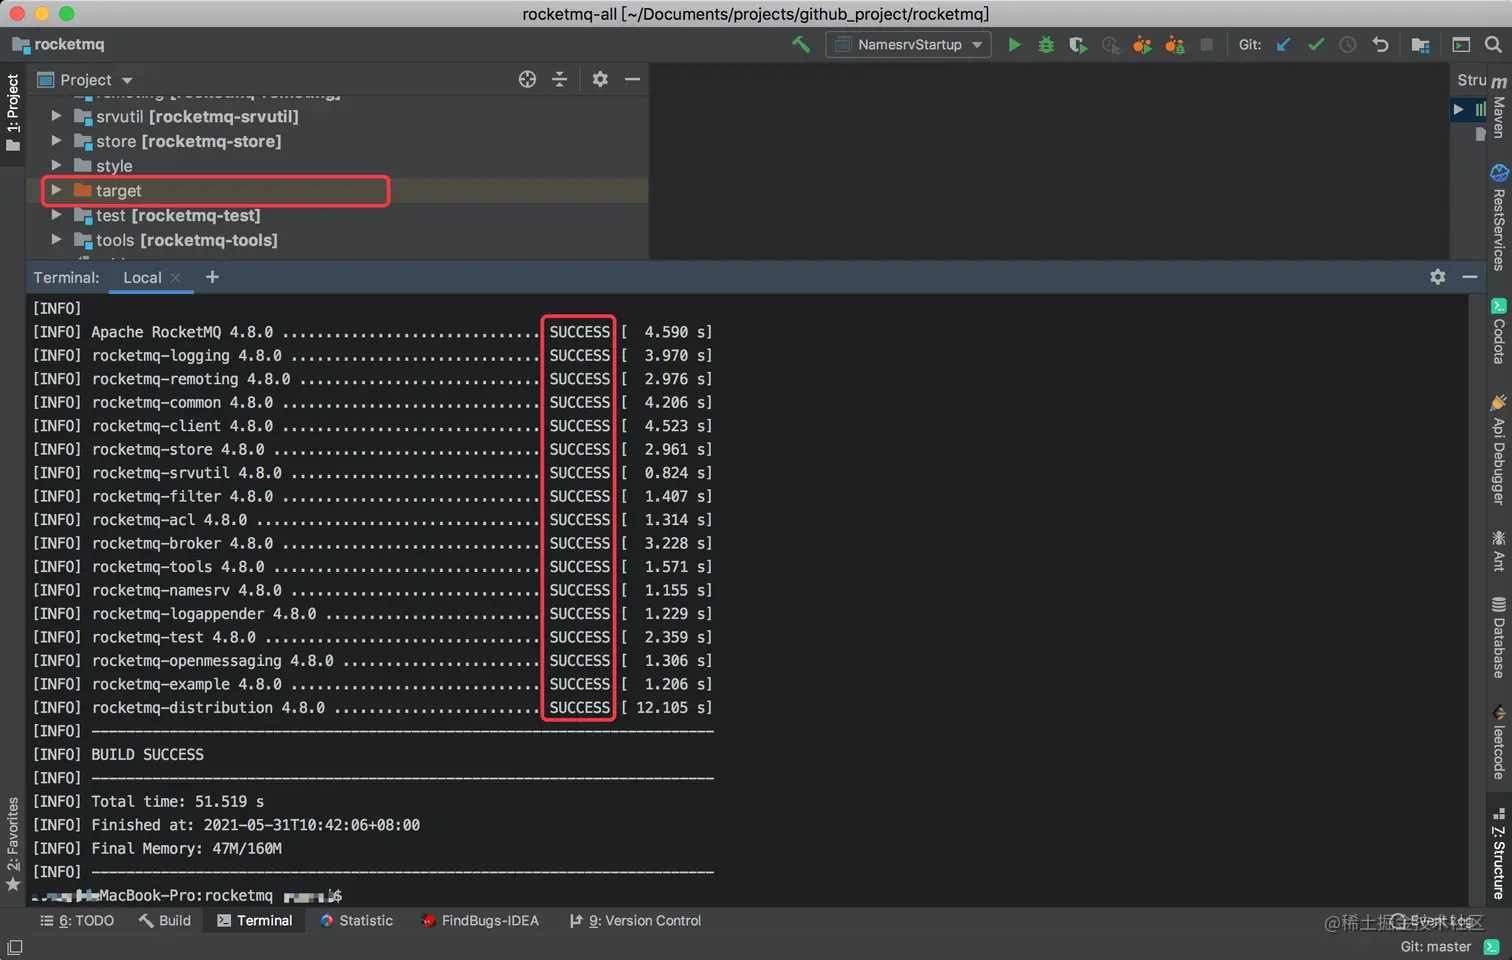Expand the style folder
Viewport: 1512px width, 960px height.
coord(56,165)
